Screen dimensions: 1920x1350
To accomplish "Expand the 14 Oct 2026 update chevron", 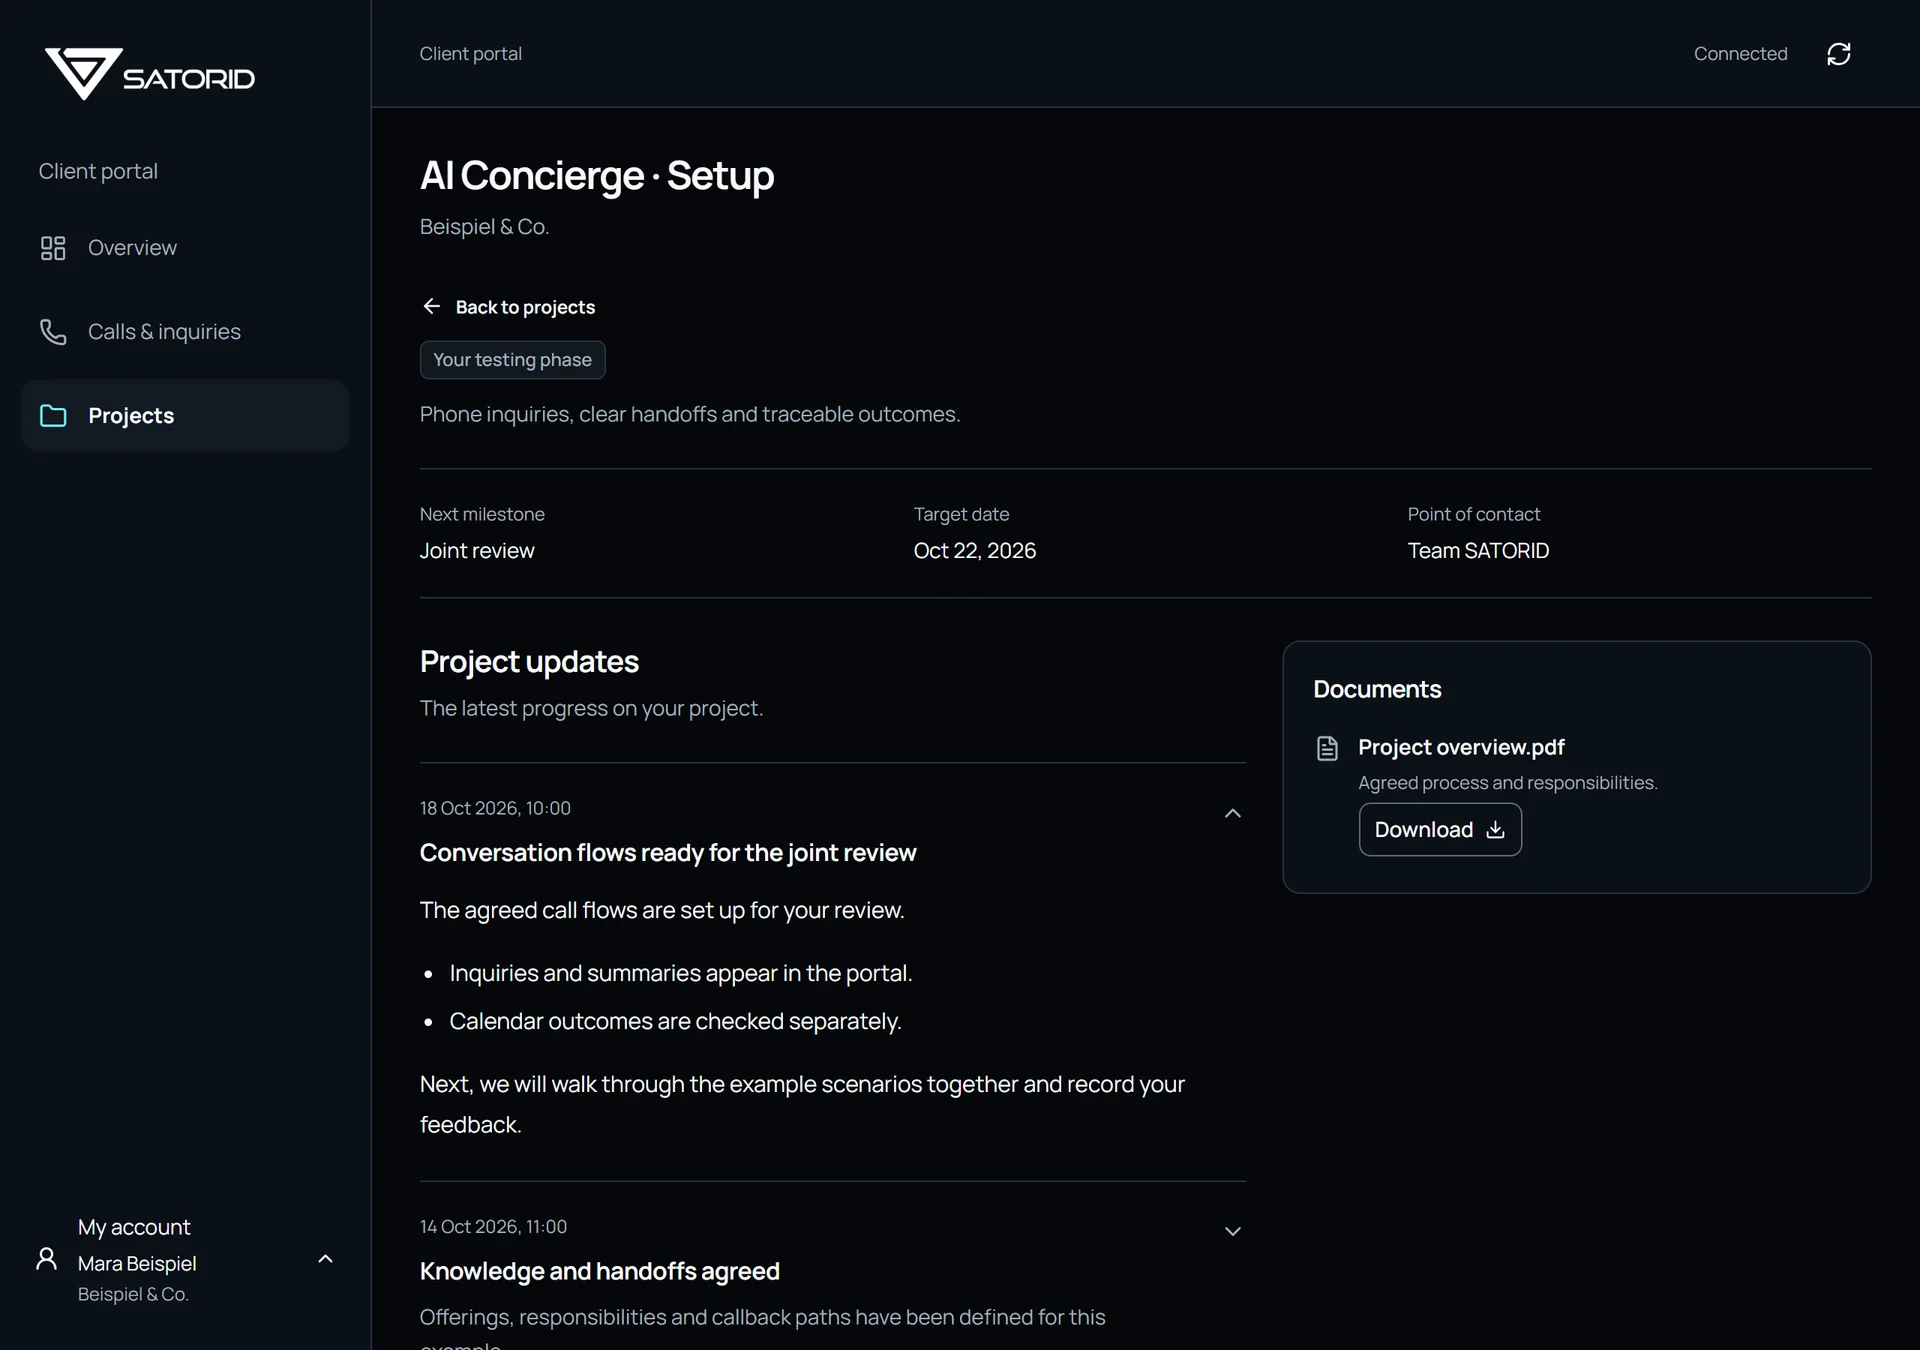I will pos(1233,1231).
